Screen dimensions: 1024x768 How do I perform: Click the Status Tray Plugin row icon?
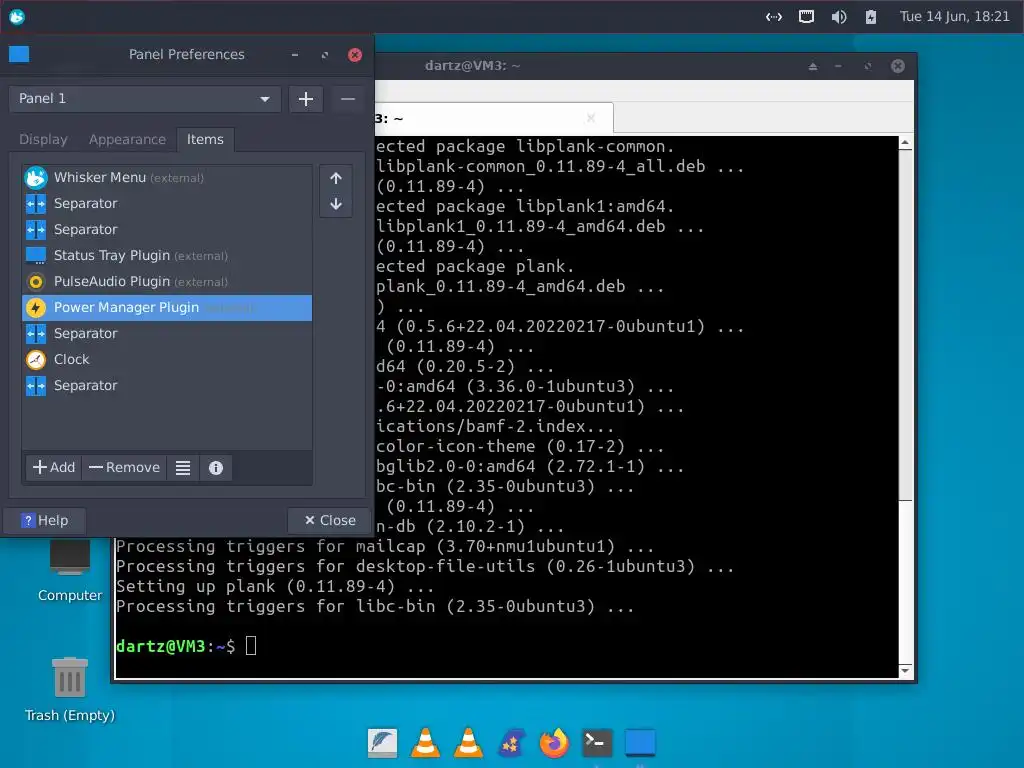click(36, 255)
